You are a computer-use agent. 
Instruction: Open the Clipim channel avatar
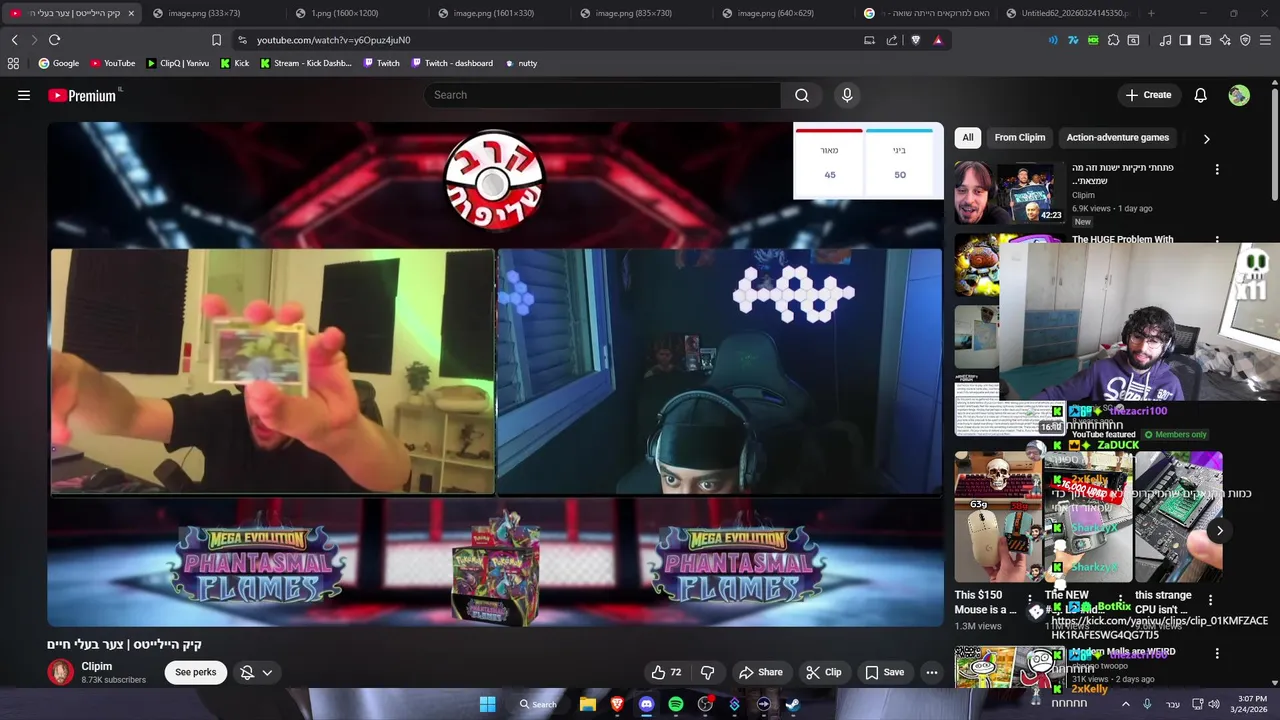[61, 672]
